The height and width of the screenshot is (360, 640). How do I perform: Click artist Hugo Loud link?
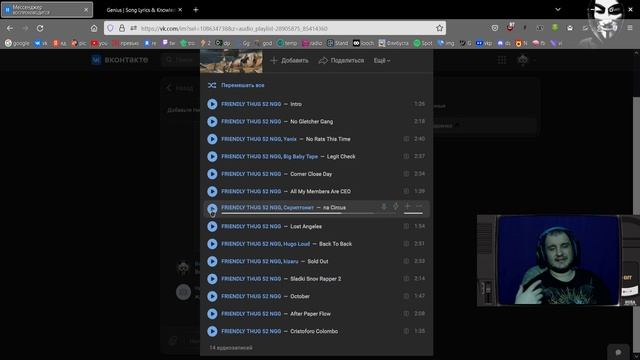297,244
